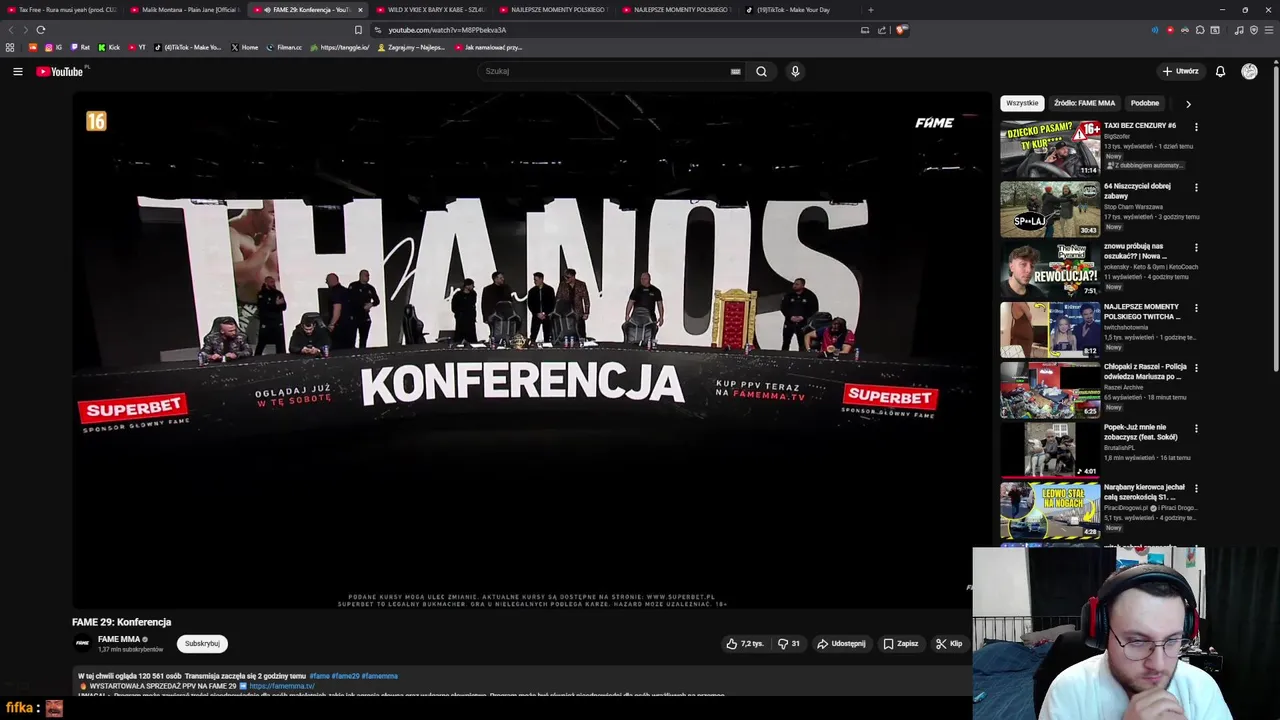Close the FAME 29: Konferencja tab
Image resolution: width=1280 pixels, height=720 pixels.
pos(360,10)
